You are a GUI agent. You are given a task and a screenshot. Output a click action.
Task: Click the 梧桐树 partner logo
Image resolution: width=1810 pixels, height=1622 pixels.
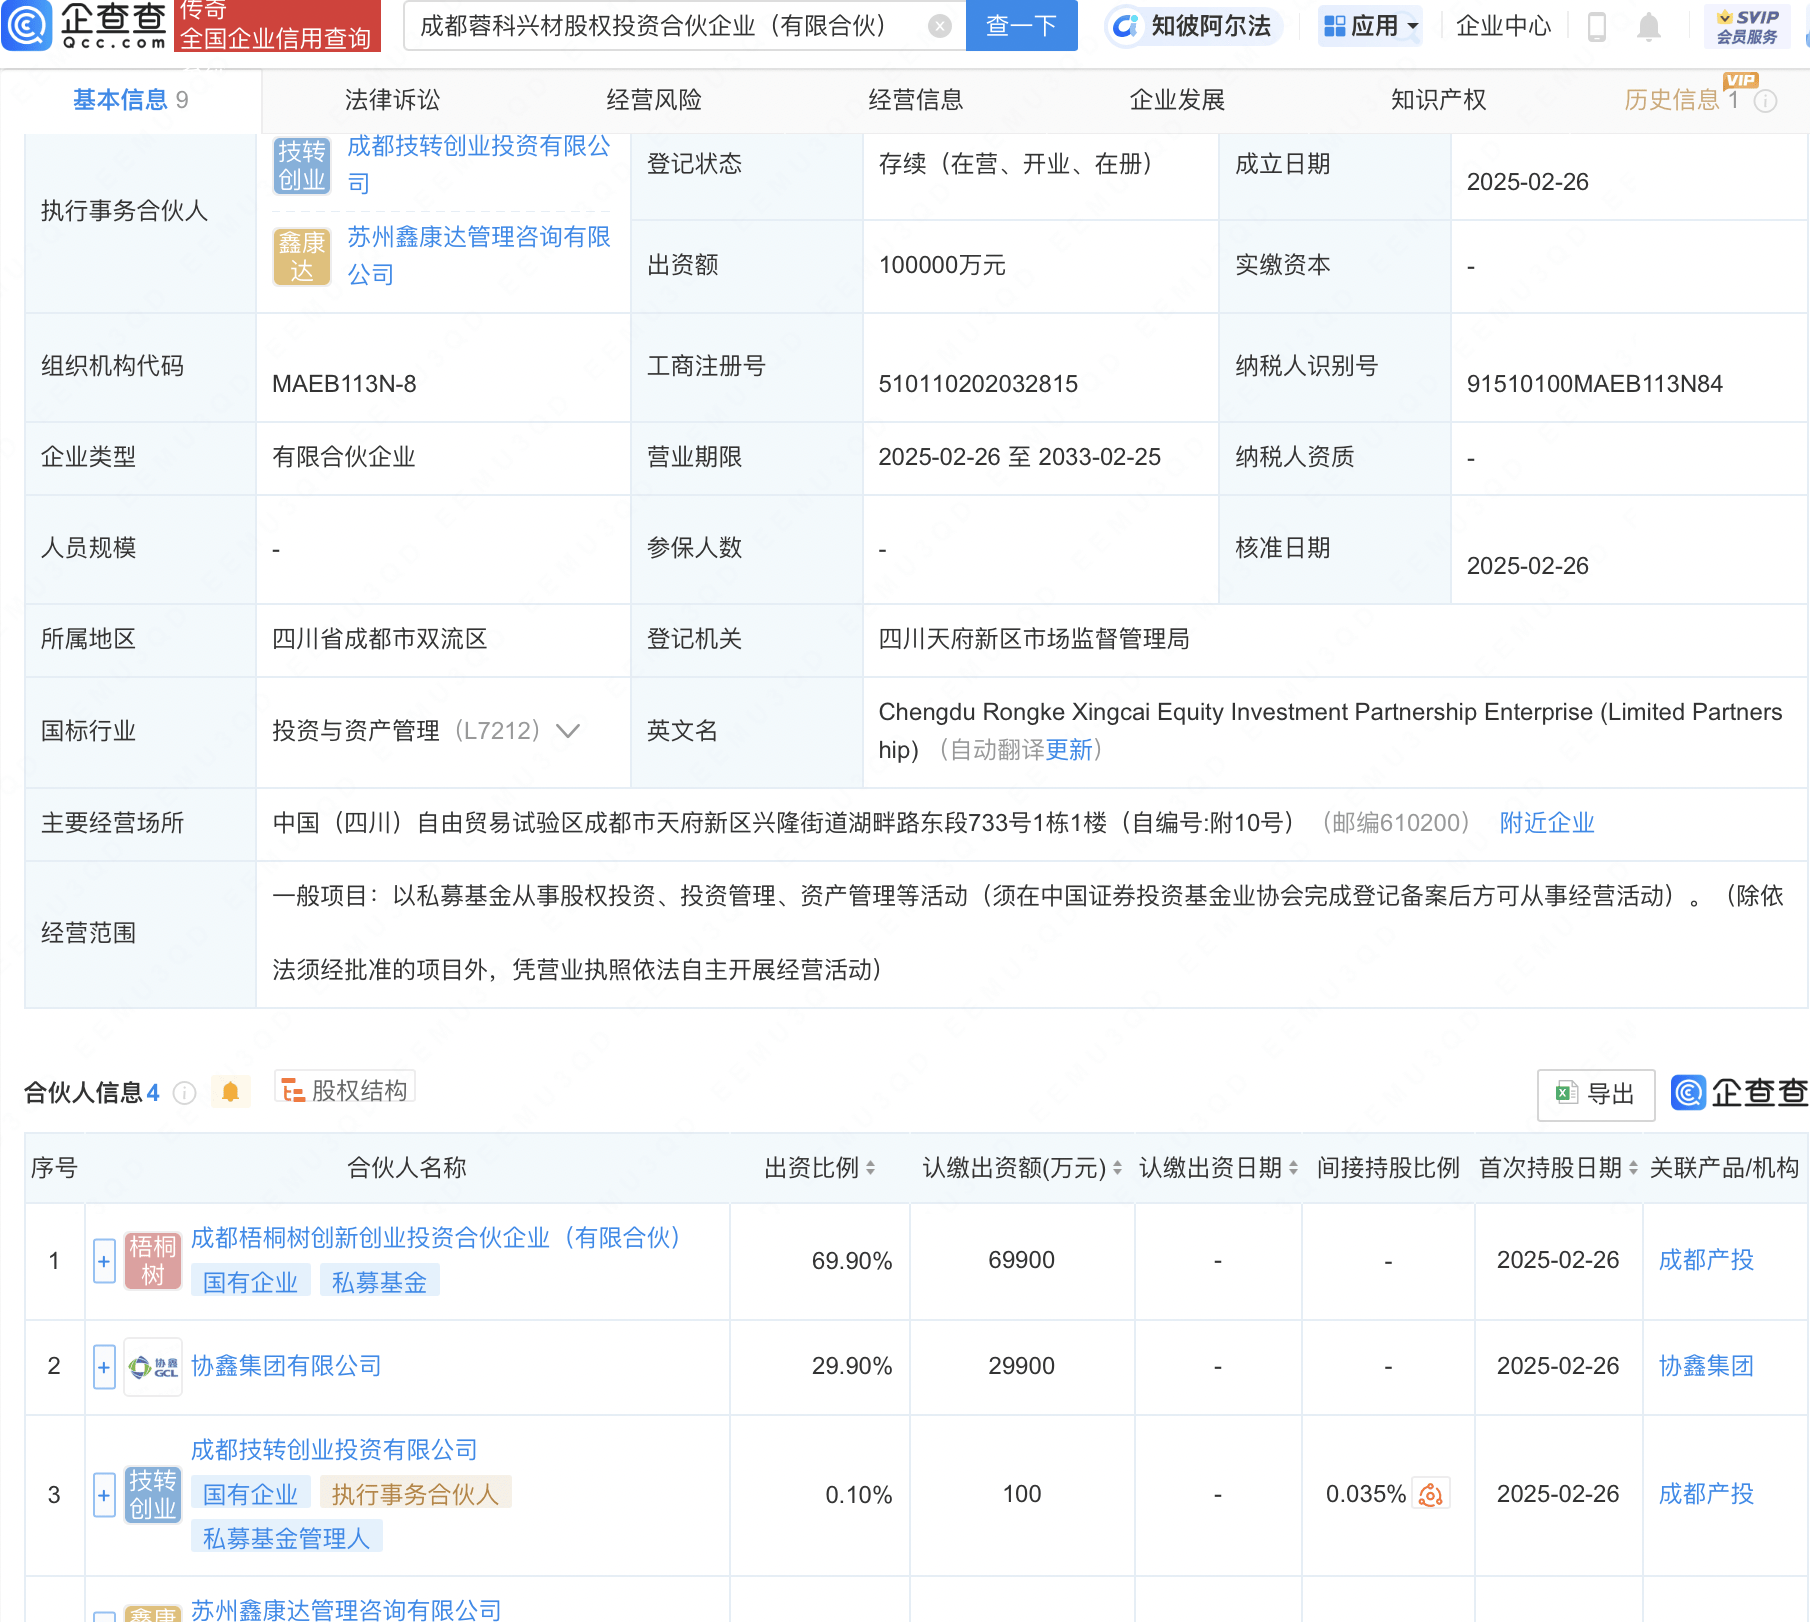coord(152,1260)
